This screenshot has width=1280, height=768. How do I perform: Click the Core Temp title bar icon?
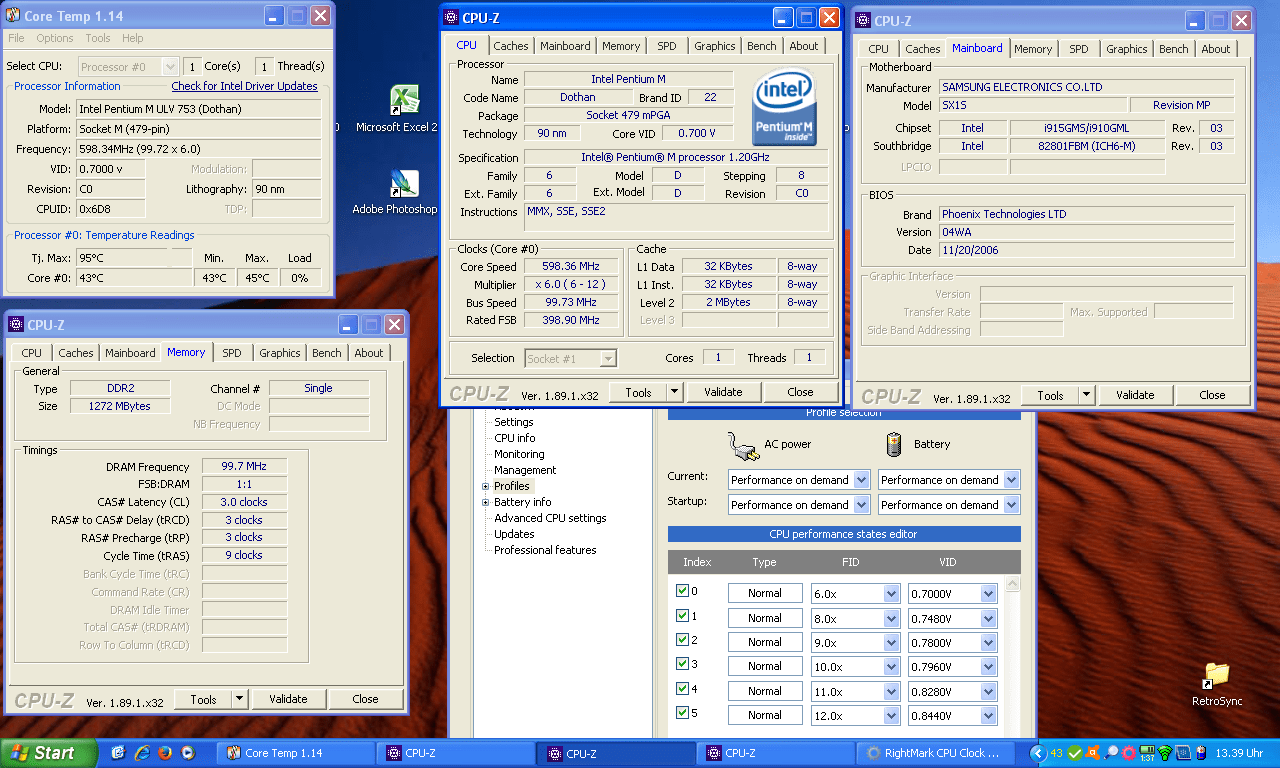click(14, 15)
